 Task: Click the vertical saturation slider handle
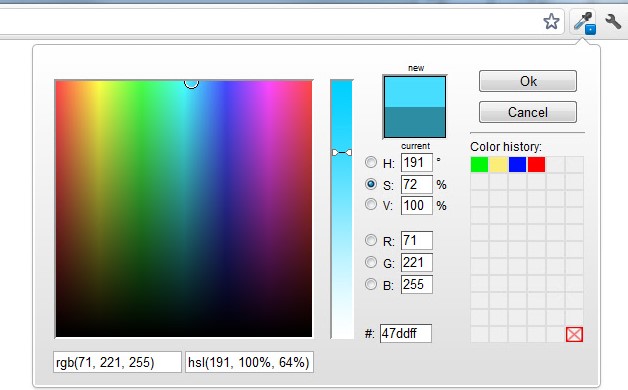pyautogui.click(x=342, y=153)
